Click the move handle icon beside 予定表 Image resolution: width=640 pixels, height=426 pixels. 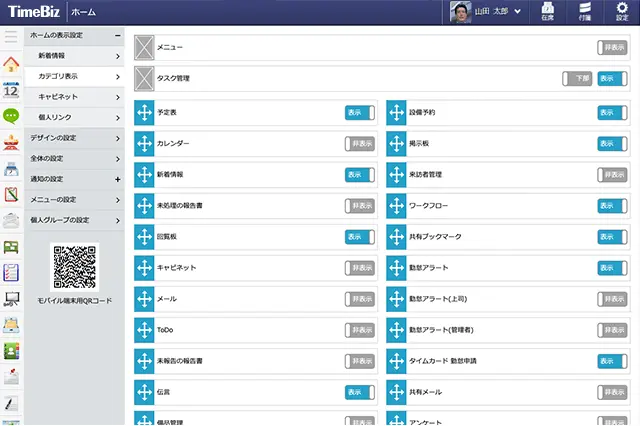tap(144, 113)
